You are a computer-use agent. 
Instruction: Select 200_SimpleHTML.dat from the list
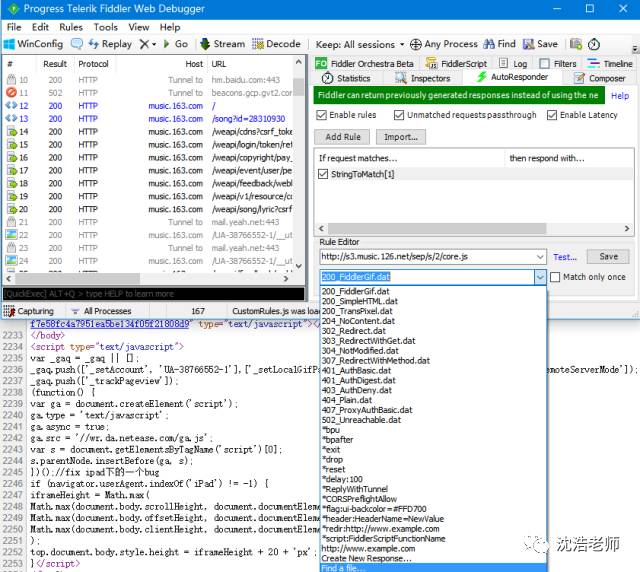(x=360, y=301)
